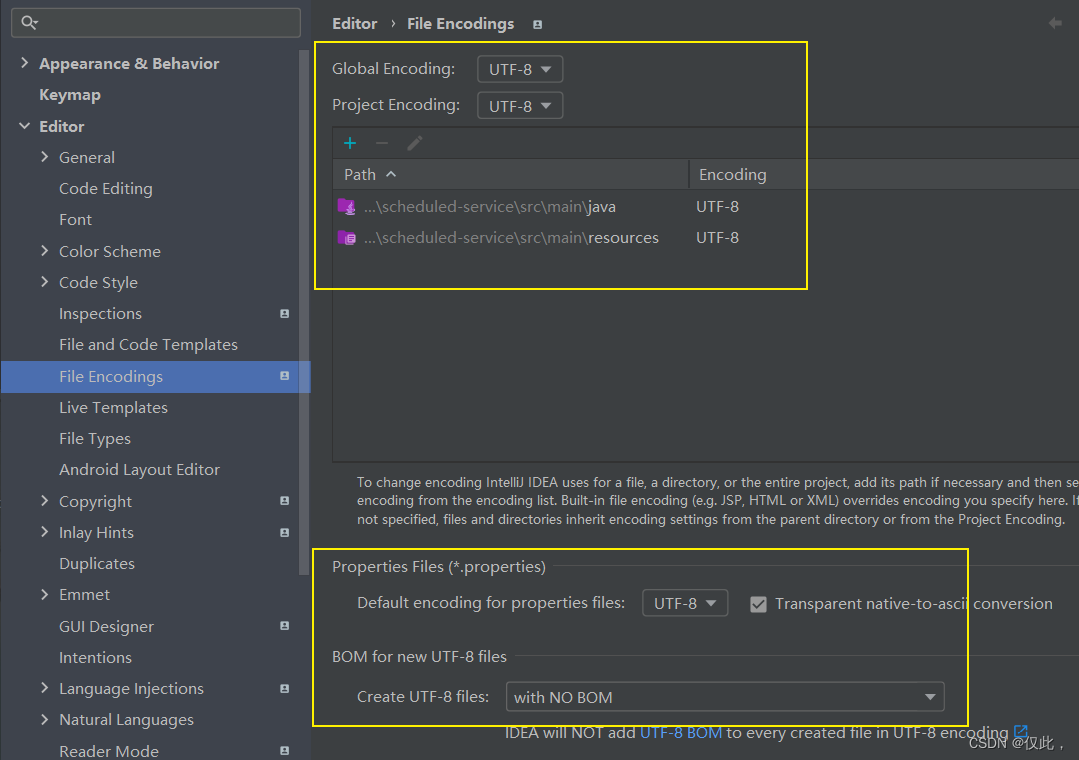Click project icon beside Language Injections
The image size is (1079, 760).
pyautogui.click(x=284, y=688)
